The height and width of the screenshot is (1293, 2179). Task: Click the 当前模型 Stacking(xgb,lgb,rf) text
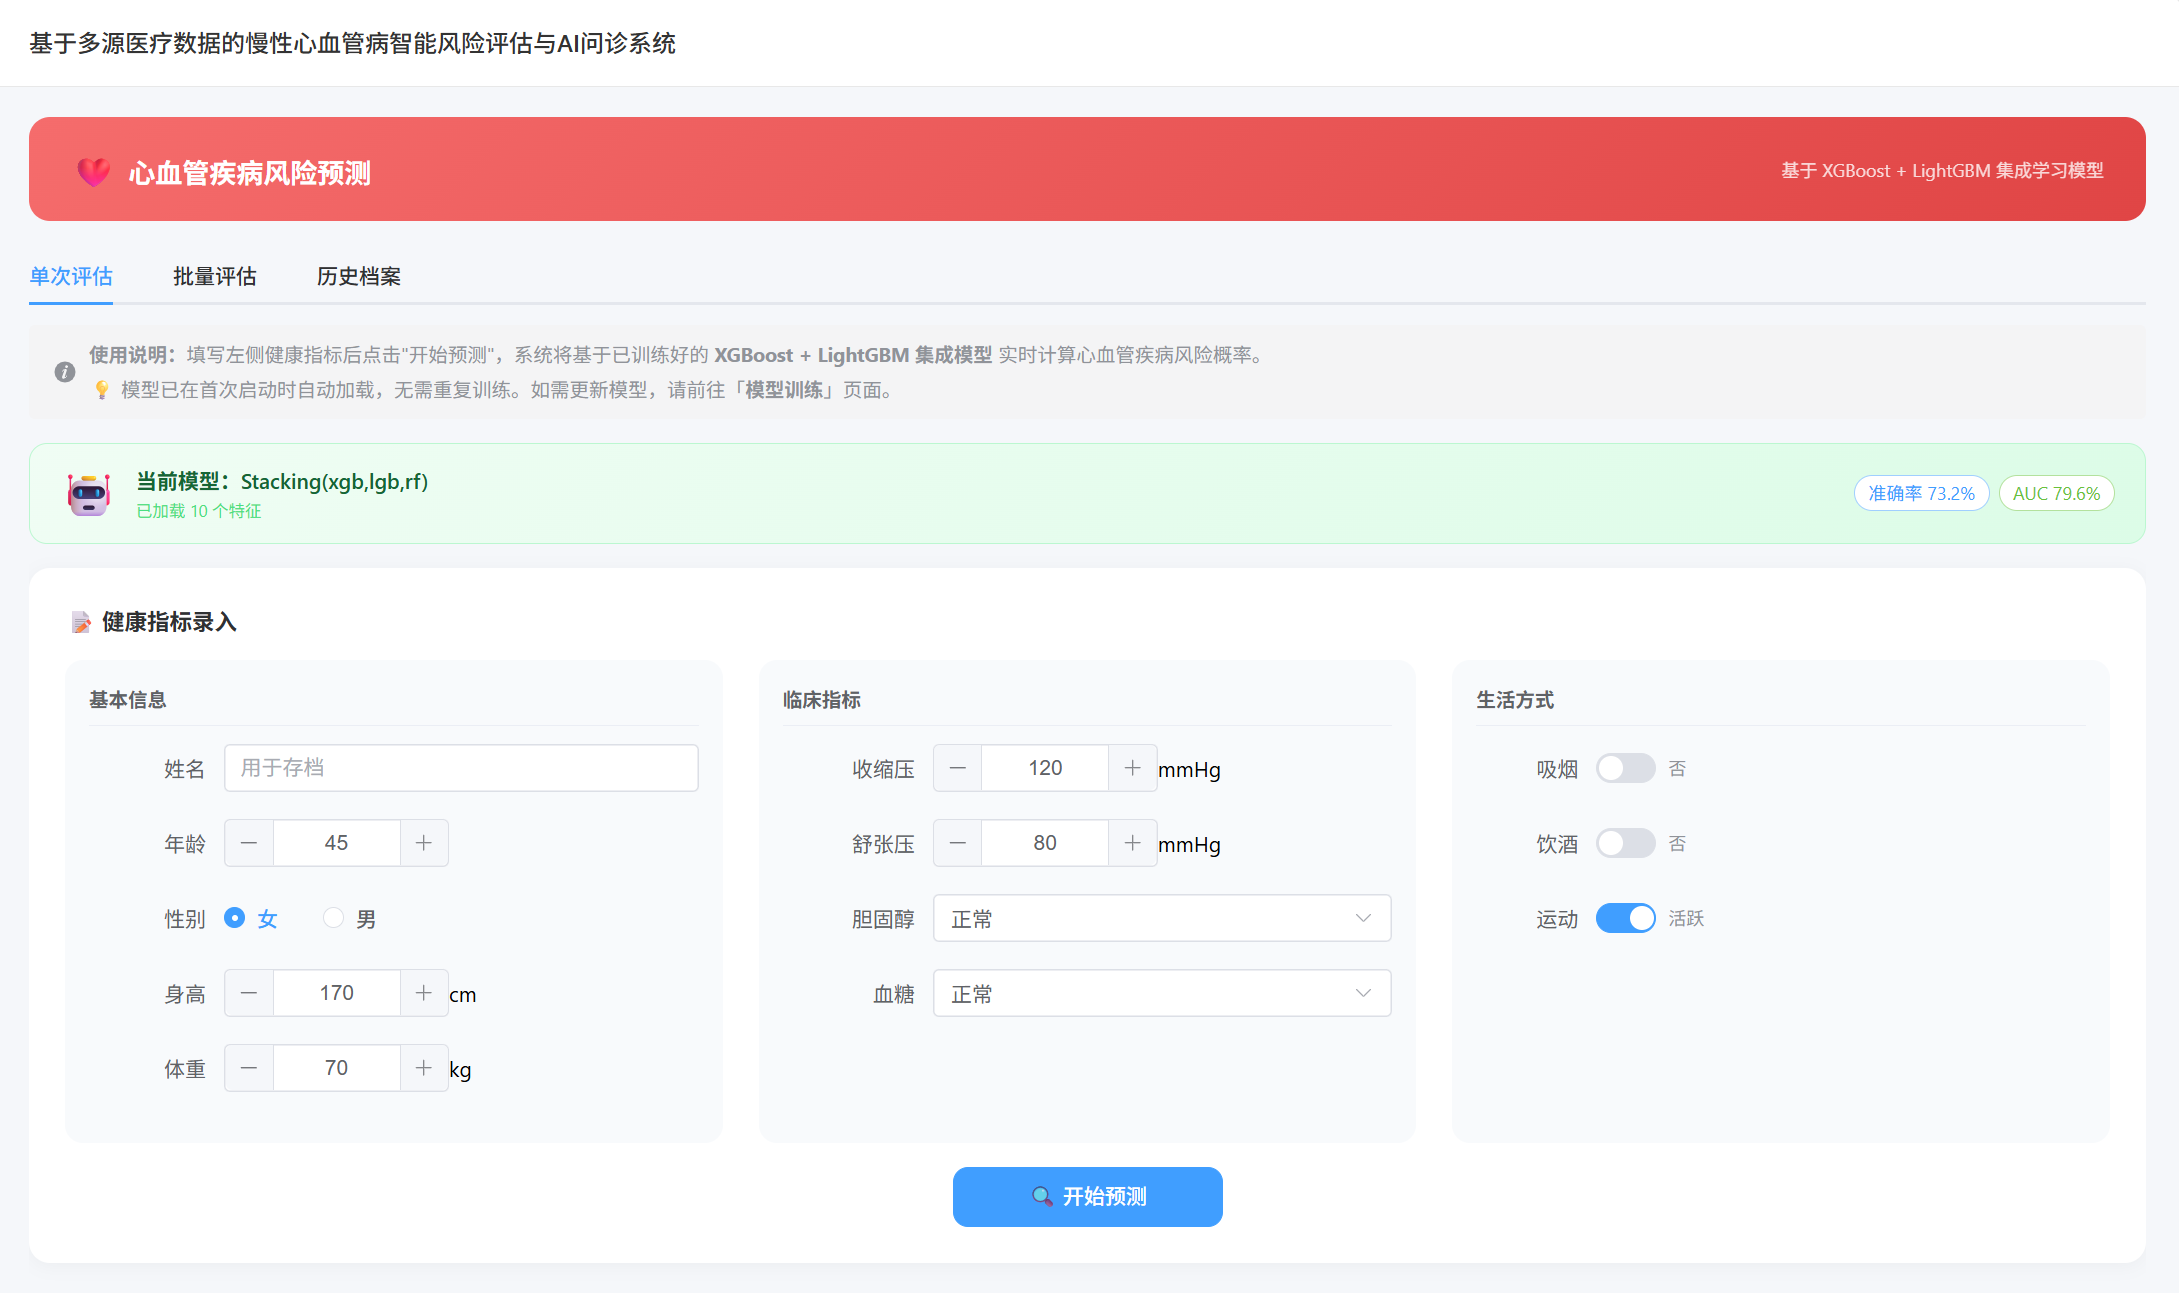click(x=282, y=482)
